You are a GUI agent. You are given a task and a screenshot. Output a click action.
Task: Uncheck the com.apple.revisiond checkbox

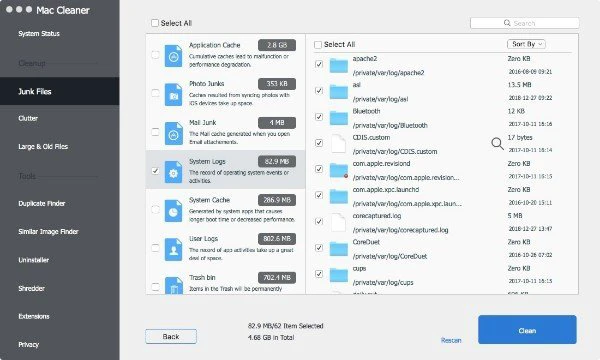(319, 169)
